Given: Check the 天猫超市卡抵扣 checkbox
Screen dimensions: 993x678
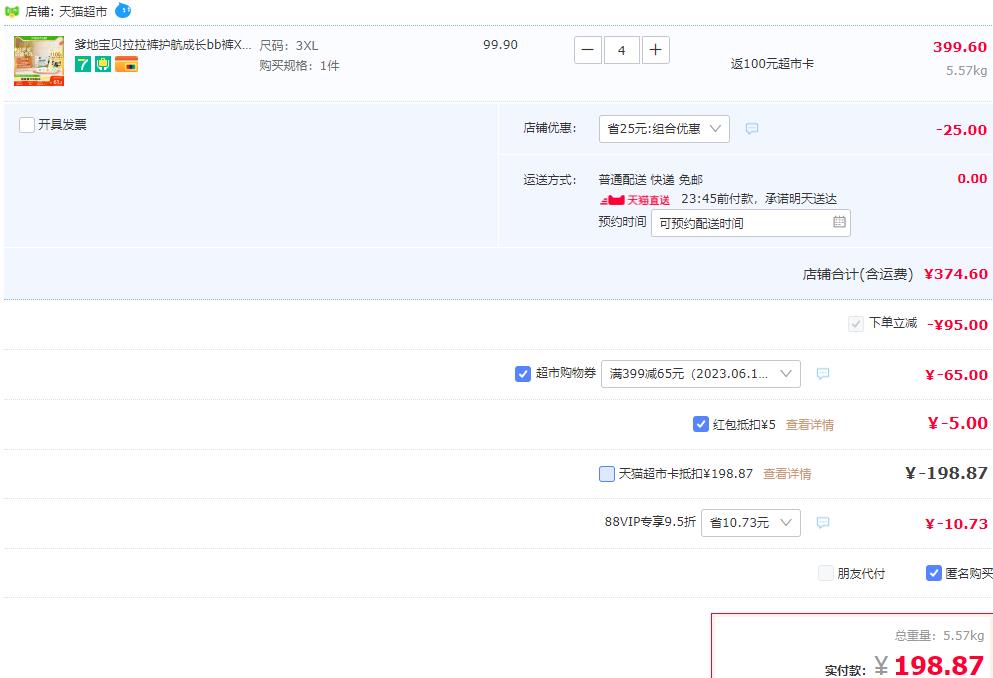Looking at the screenshot, I should [607, 474].
